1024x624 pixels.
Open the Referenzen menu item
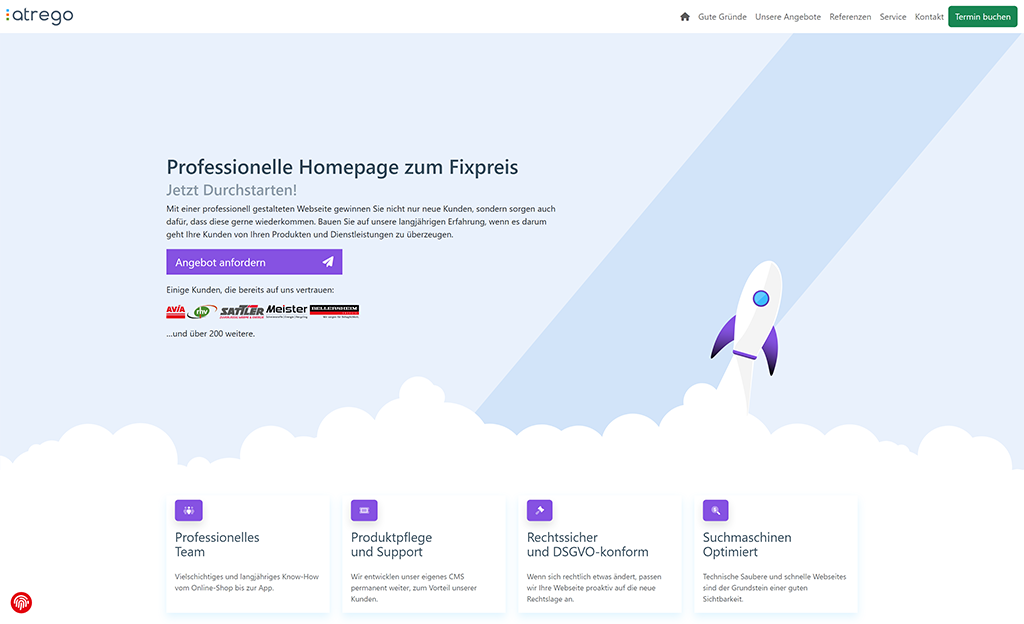pyautogui.click(x=850, y=17)
